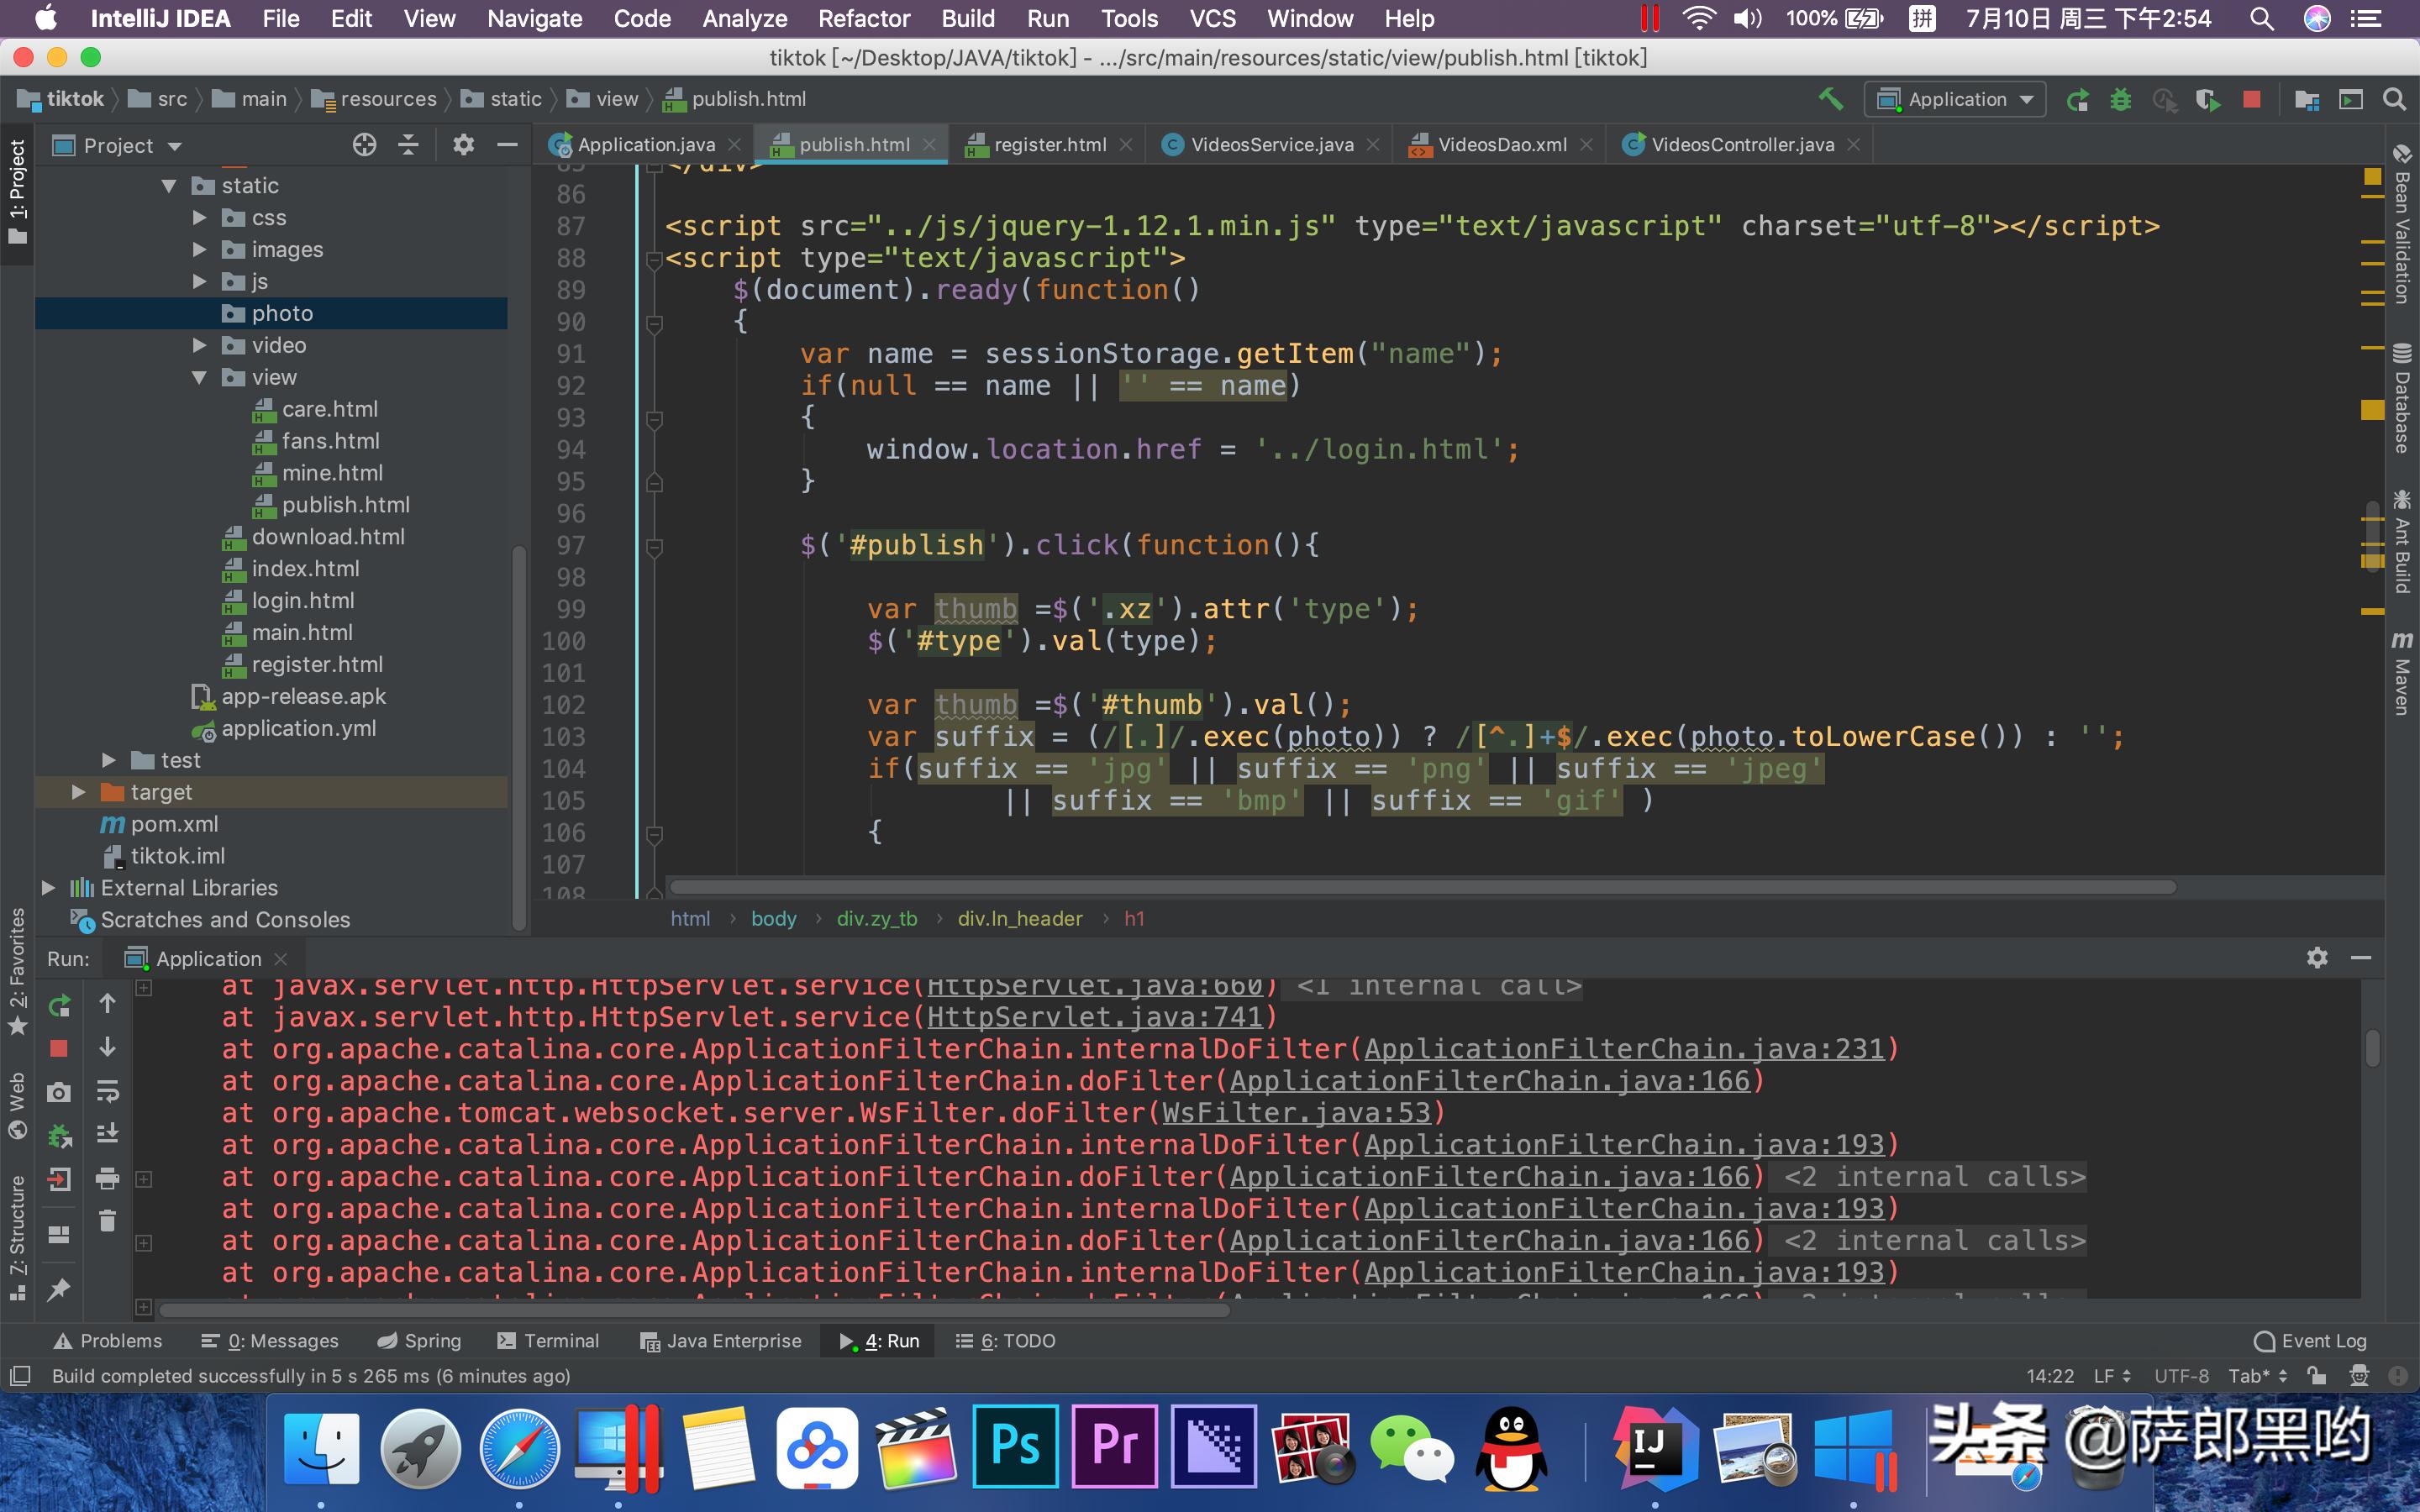
Task: Expand the target folder in tree
Action: tap(78, 792)
